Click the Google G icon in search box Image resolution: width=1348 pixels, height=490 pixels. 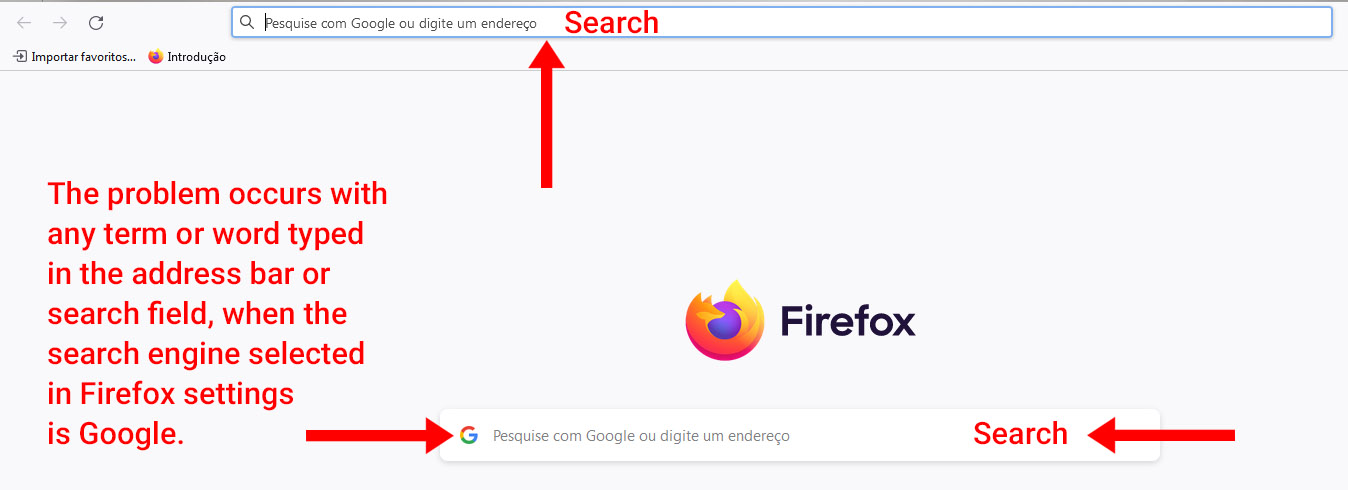click(x=469, y=435)
